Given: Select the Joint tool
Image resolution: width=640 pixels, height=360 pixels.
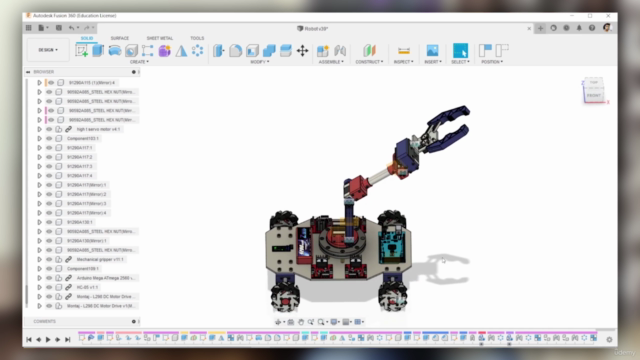Looking at the screenshot, I should click(340, 51).
